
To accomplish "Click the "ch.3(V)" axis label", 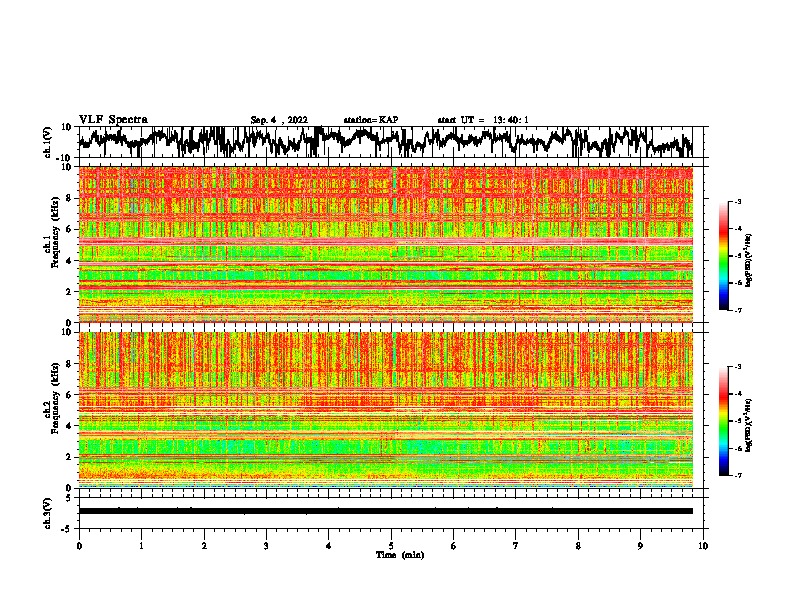I will 48,513.
